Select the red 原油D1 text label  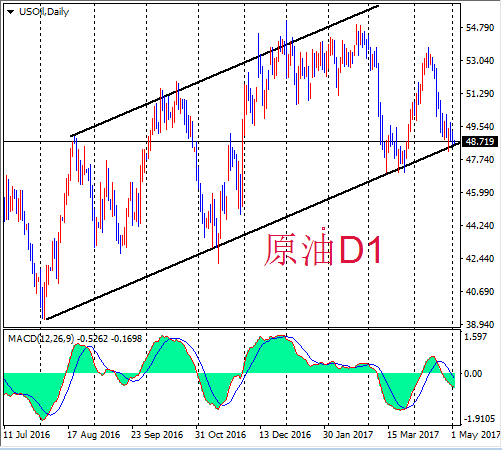[323, 249]
